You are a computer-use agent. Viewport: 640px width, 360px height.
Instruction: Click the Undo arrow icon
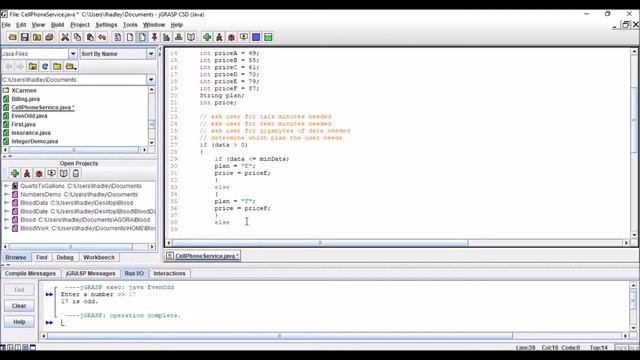pyautogui.click(x=102, y=37)
